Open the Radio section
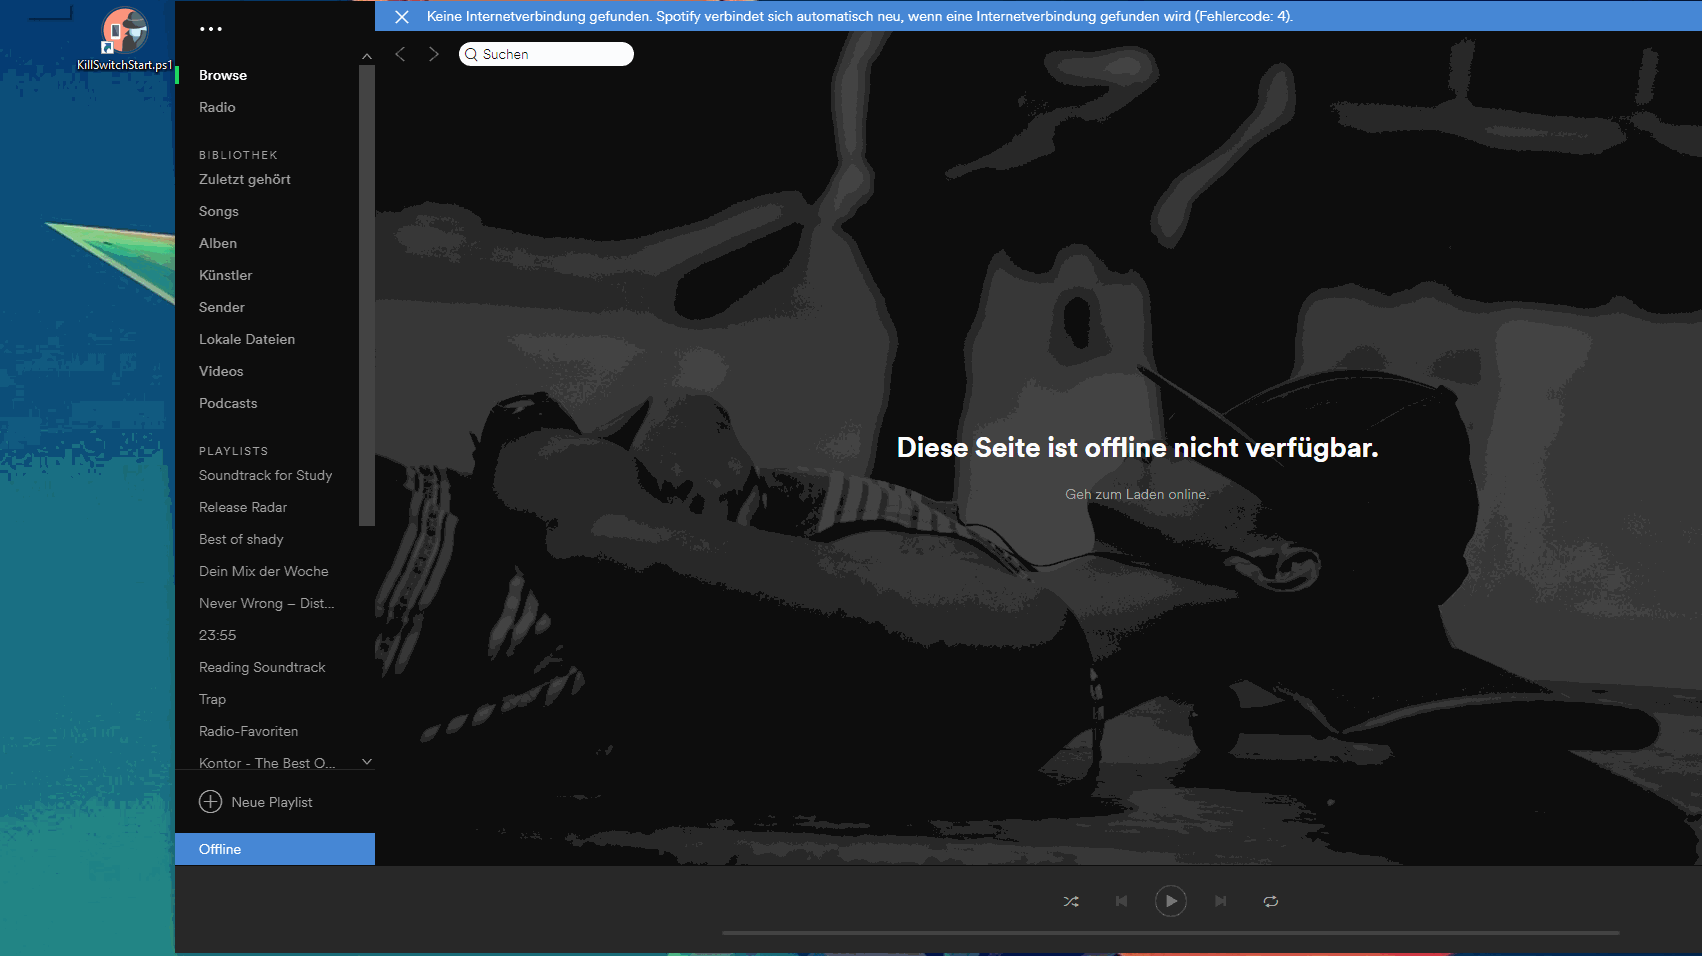This screenshot has width=1702, height=956. [x=217, y=107]
